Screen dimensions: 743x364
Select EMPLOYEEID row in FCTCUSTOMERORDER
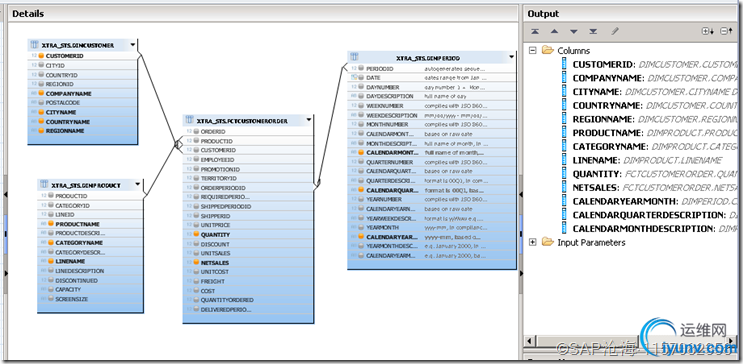[x=248, y=160]
